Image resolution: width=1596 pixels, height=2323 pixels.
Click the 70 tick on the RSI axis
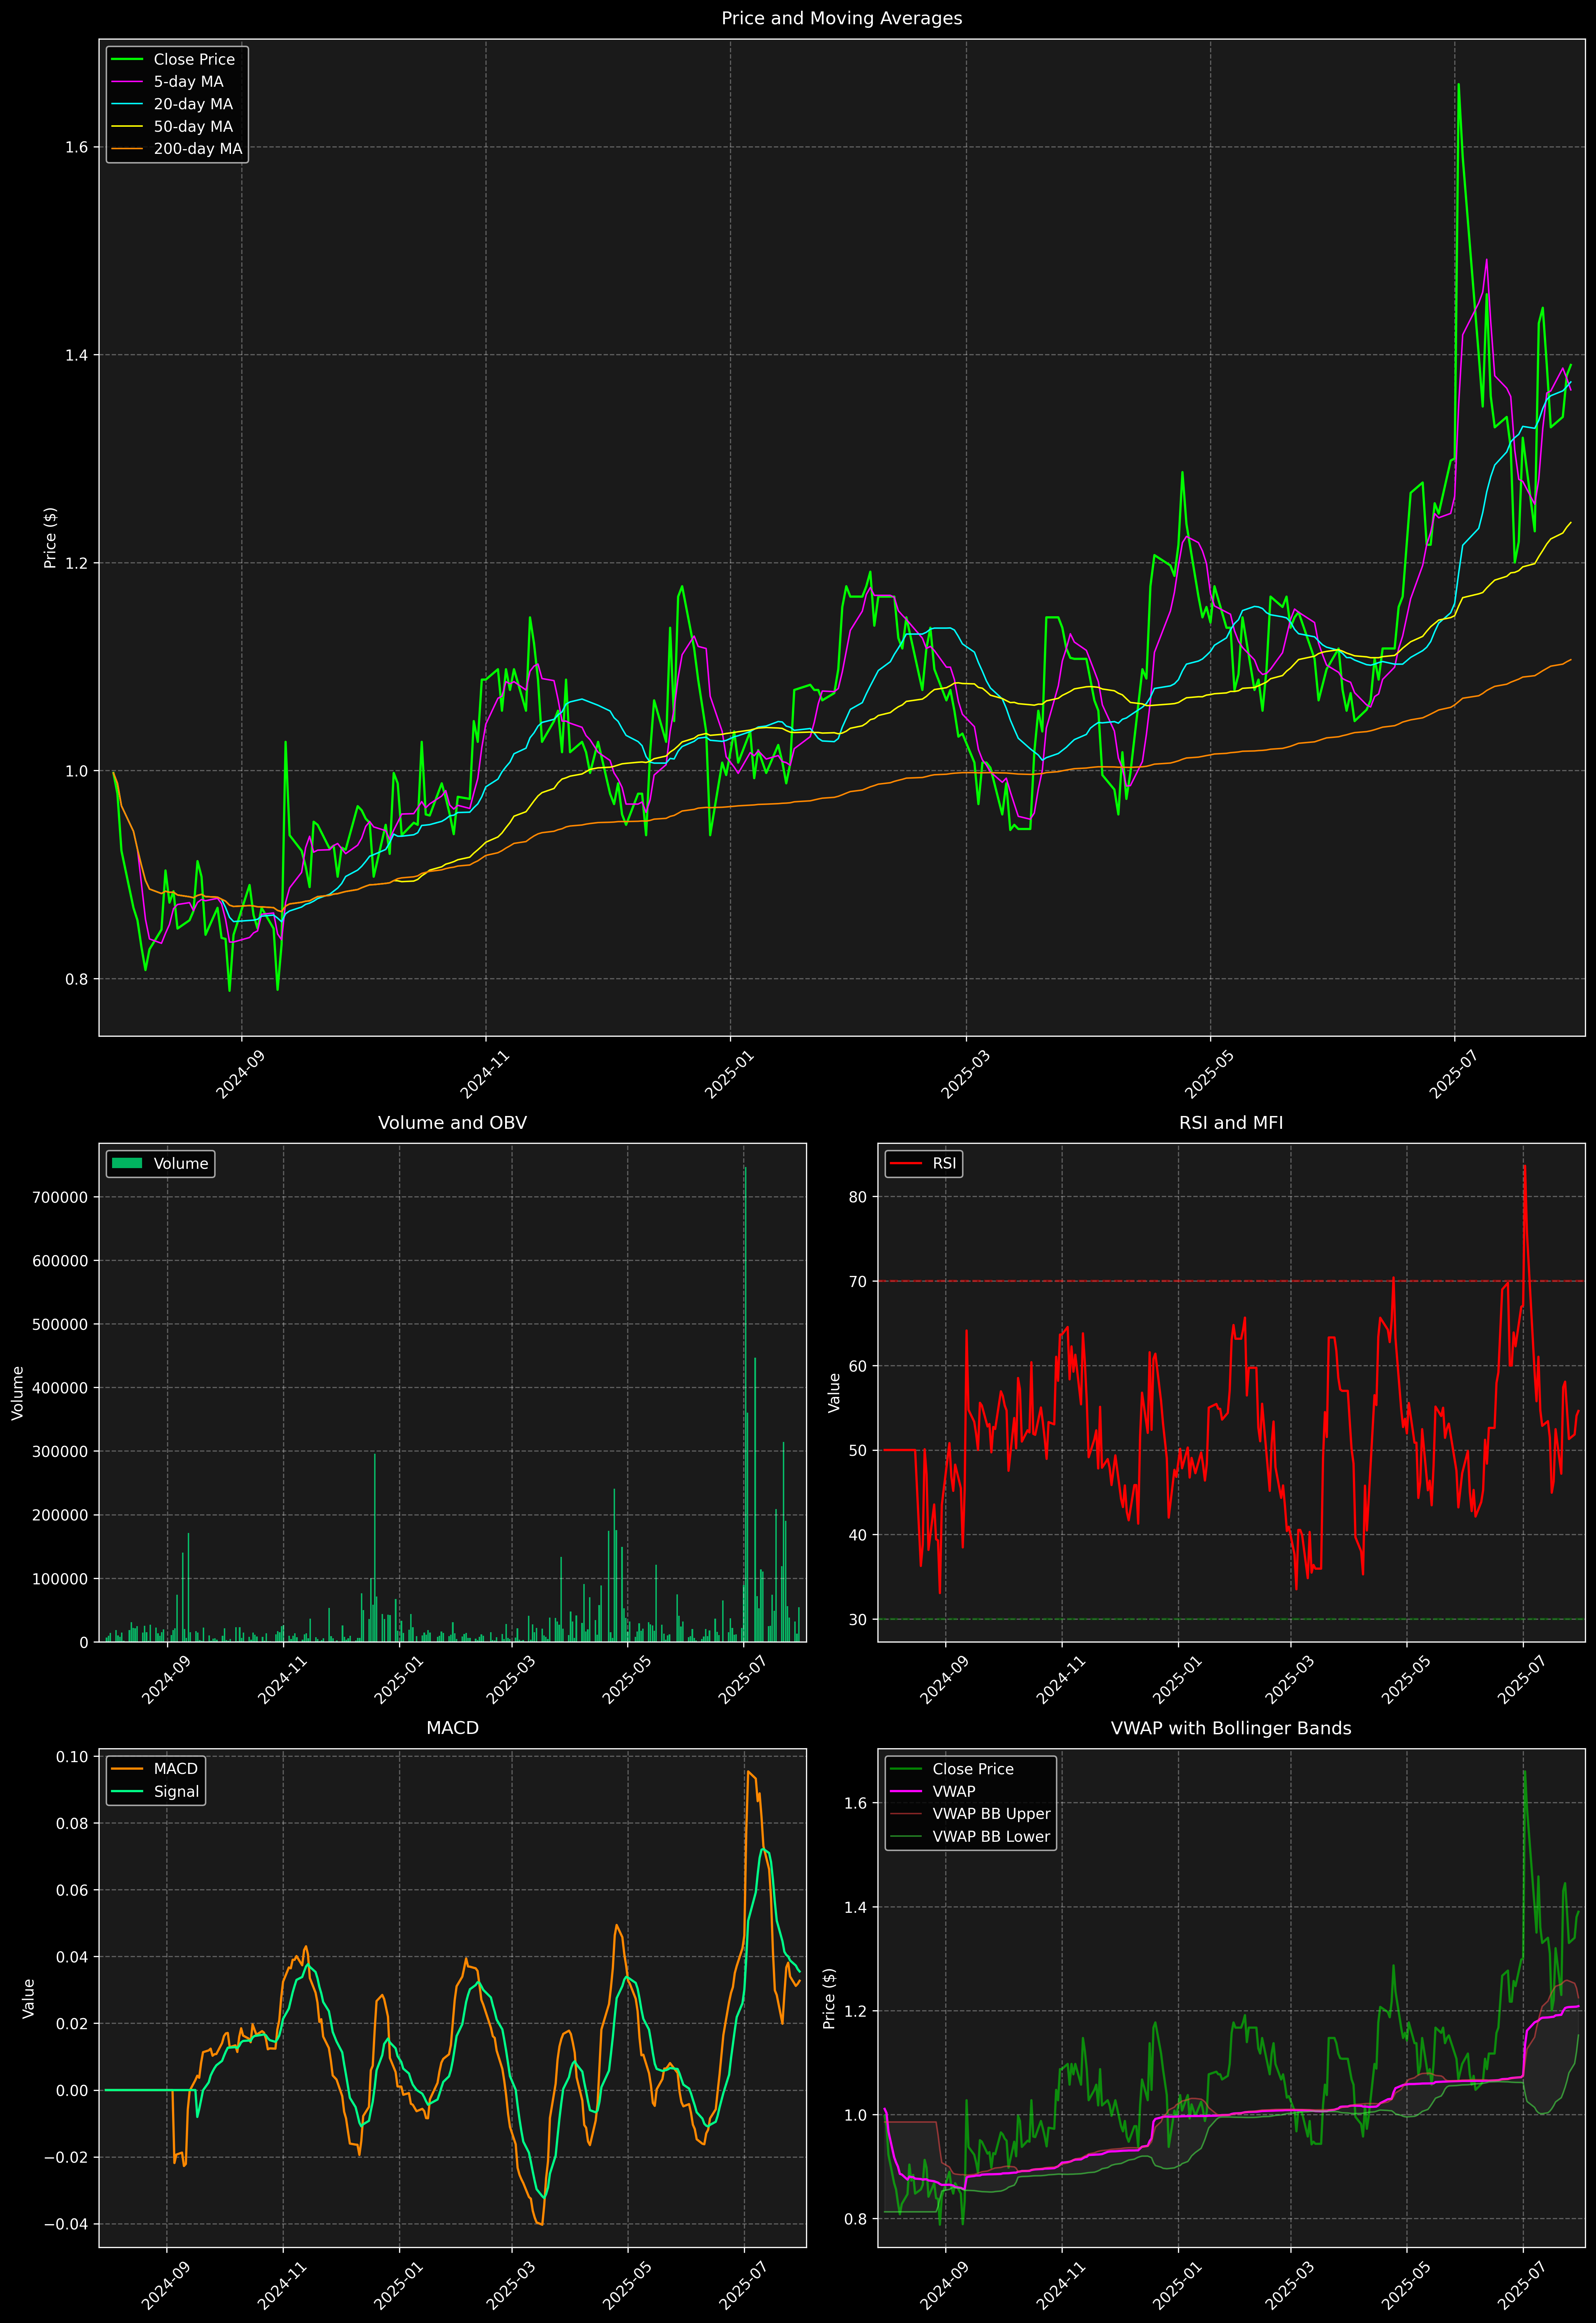[858, 1281]
